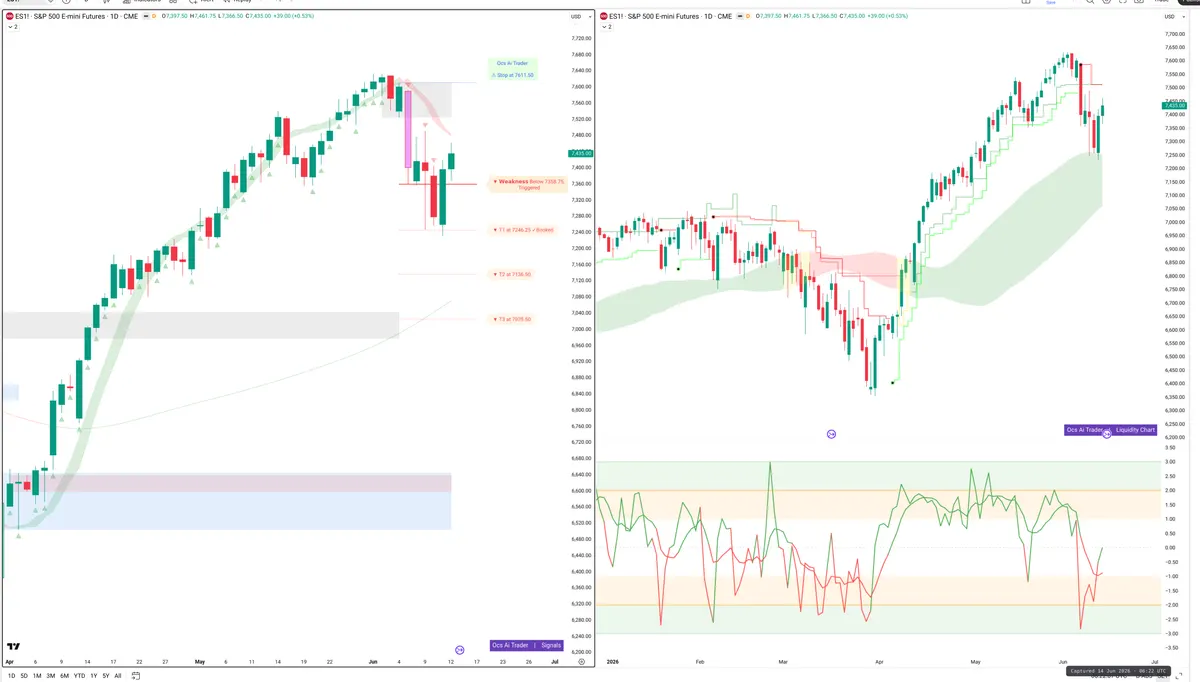Click the Ocs Ai Trader Liquidity Chart badge
The image size is (1200, 682).
(x=1111, y=430)
